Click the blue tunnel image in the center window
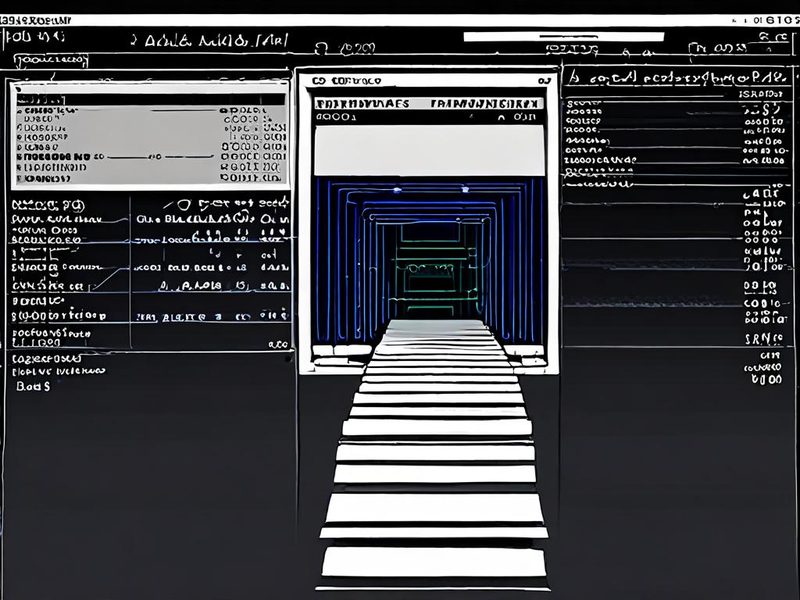Image resolution: width=800 pixels, height=600 pixels. coord(429,260)
